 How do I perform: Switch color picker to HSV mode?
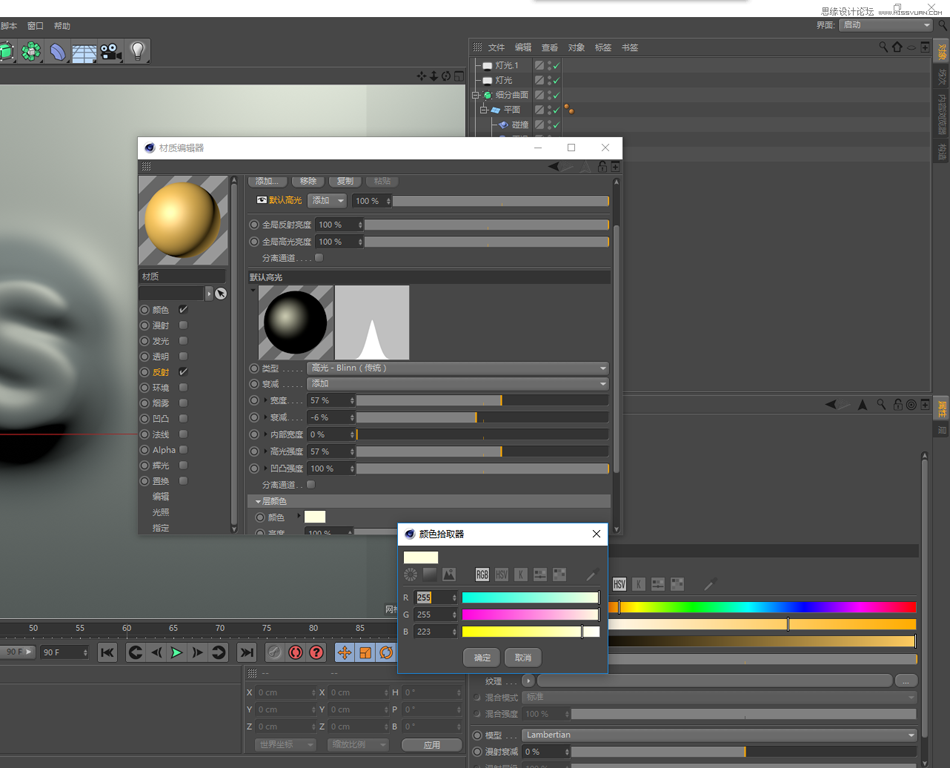pos(502,574)
